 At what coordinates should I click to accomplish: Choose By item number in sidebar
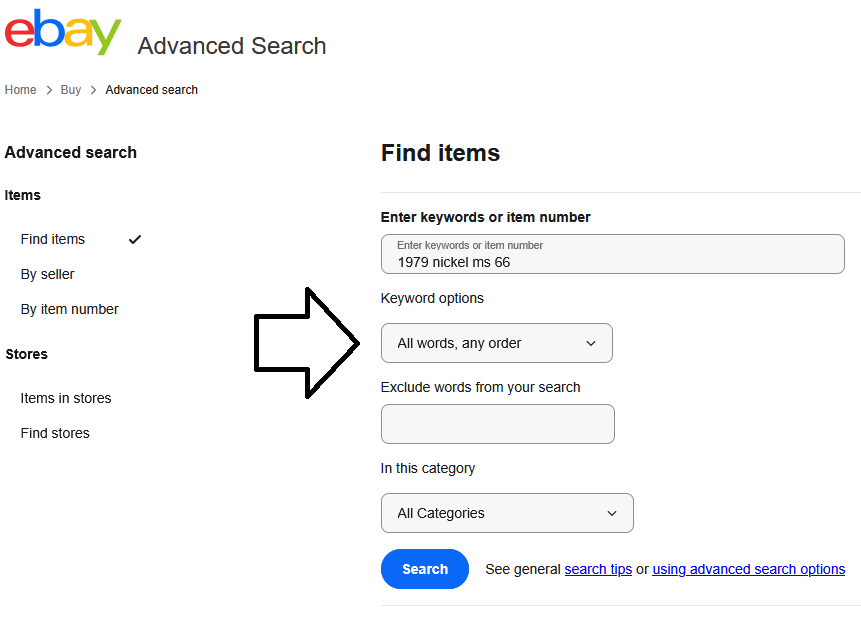pyautogui.click(x=69, y=310)
